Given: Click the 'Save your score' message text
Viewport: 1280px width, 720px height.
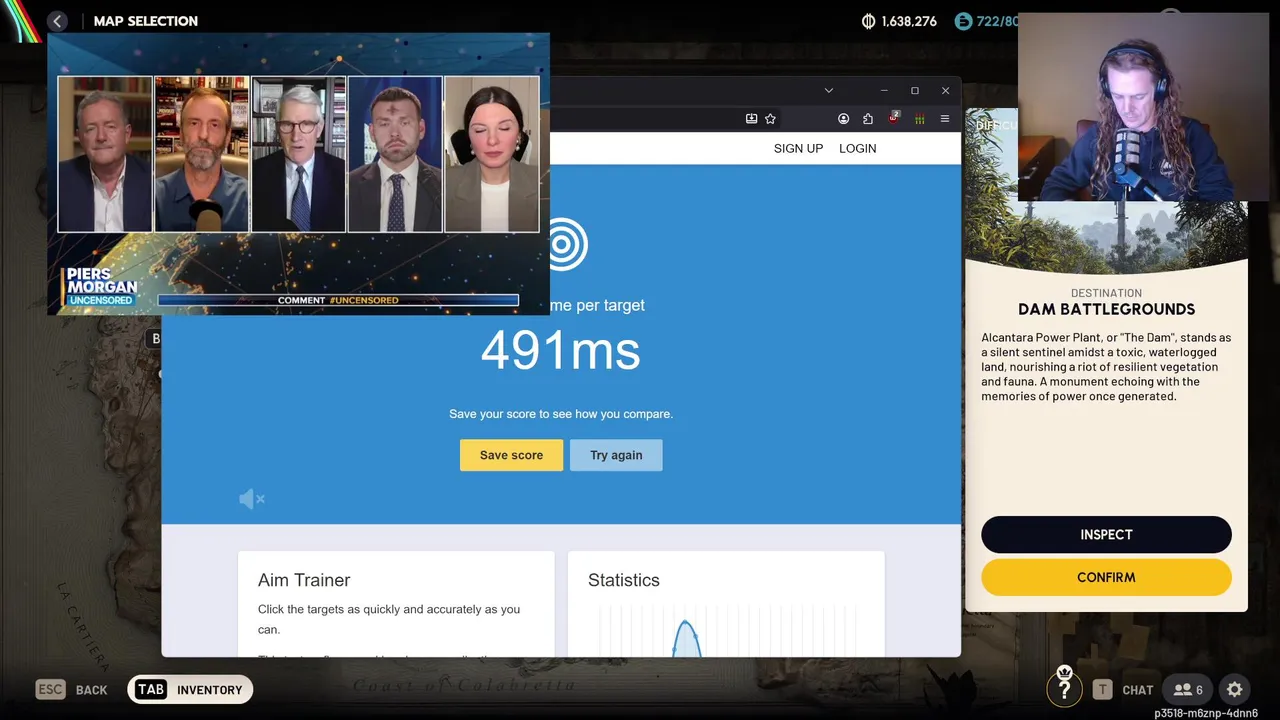Looking at the screenshot, I should [x=561, y=414].
